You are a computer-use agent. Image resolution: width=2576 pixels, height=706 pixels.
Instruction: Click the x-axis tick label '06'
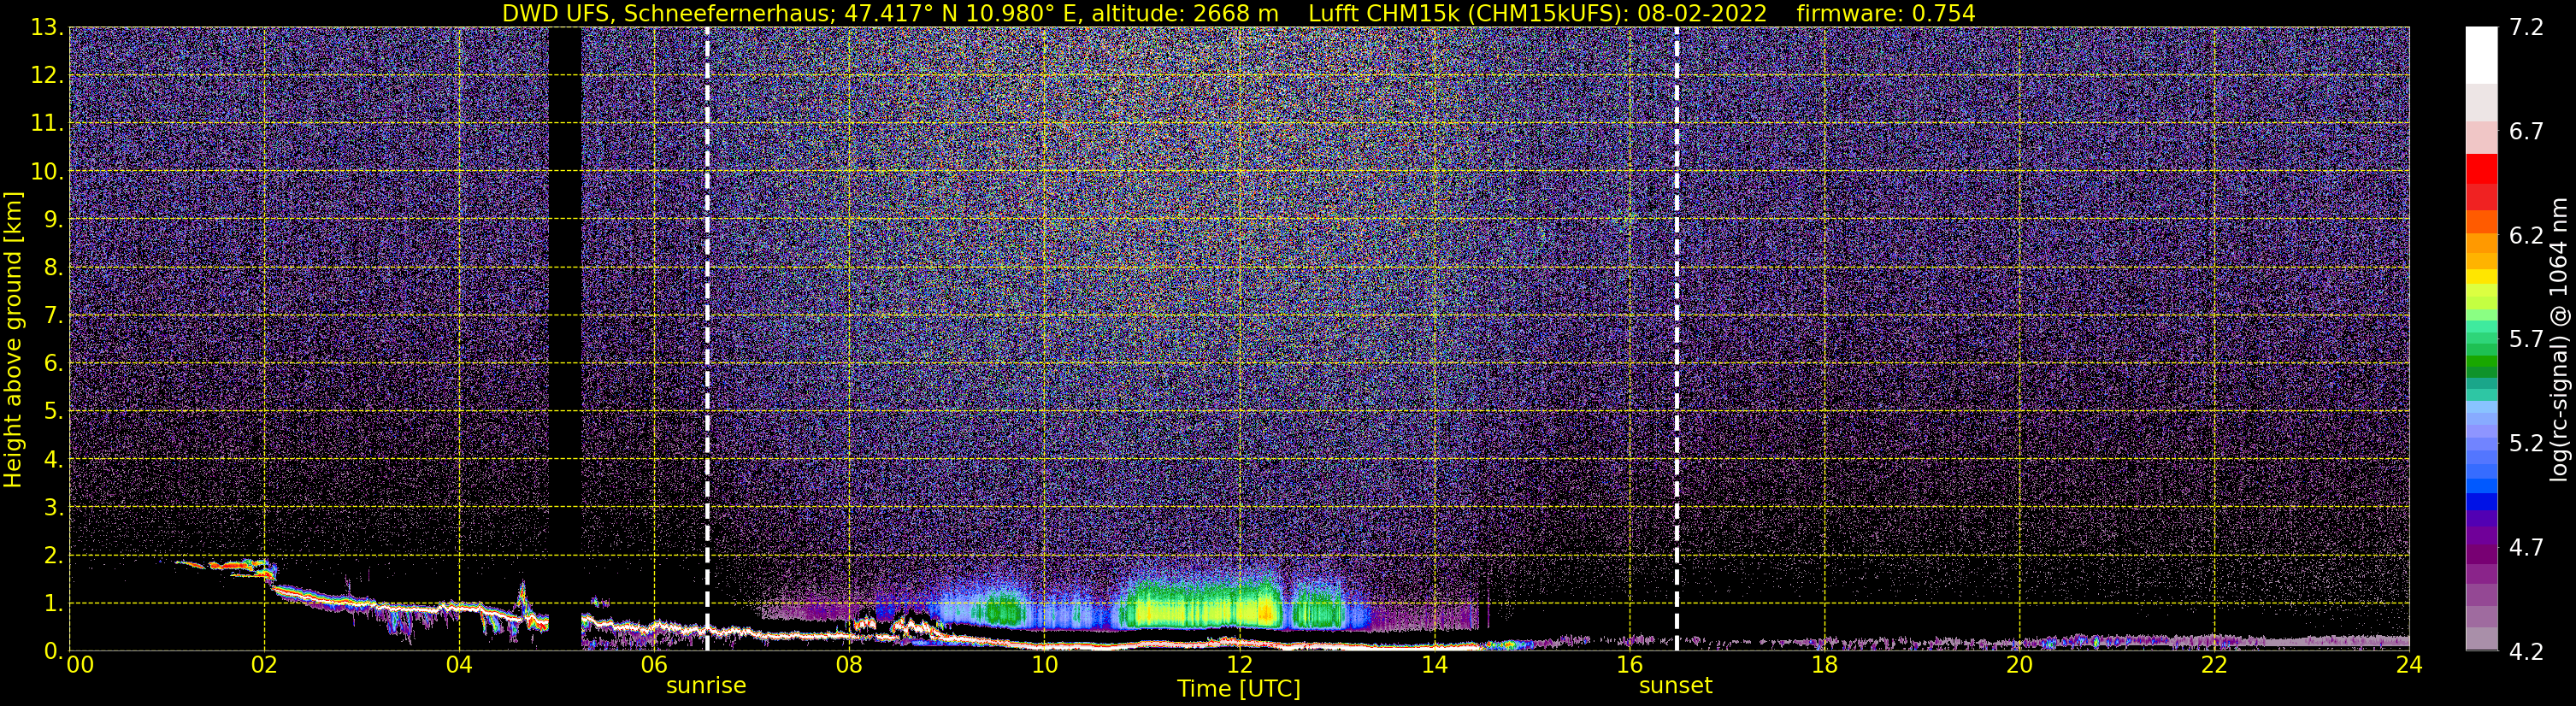[654, 666]
